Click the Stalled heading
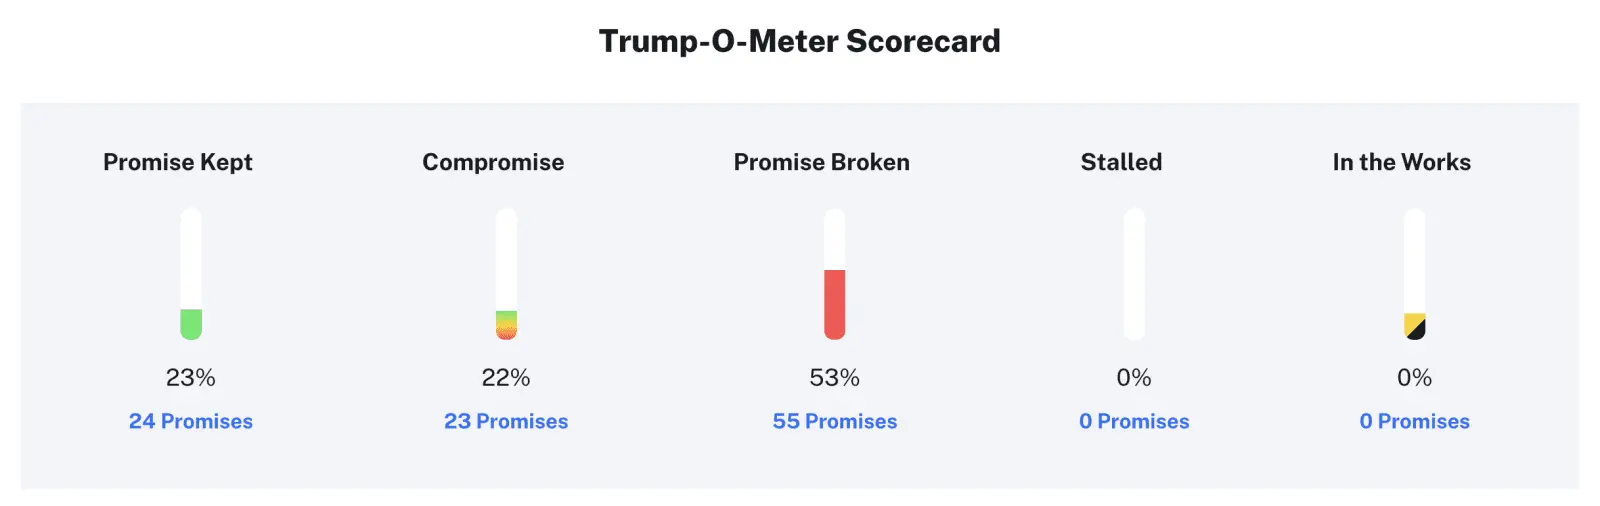The height and width of the screenshot is (506, 1600). [x=1121, y=162]
